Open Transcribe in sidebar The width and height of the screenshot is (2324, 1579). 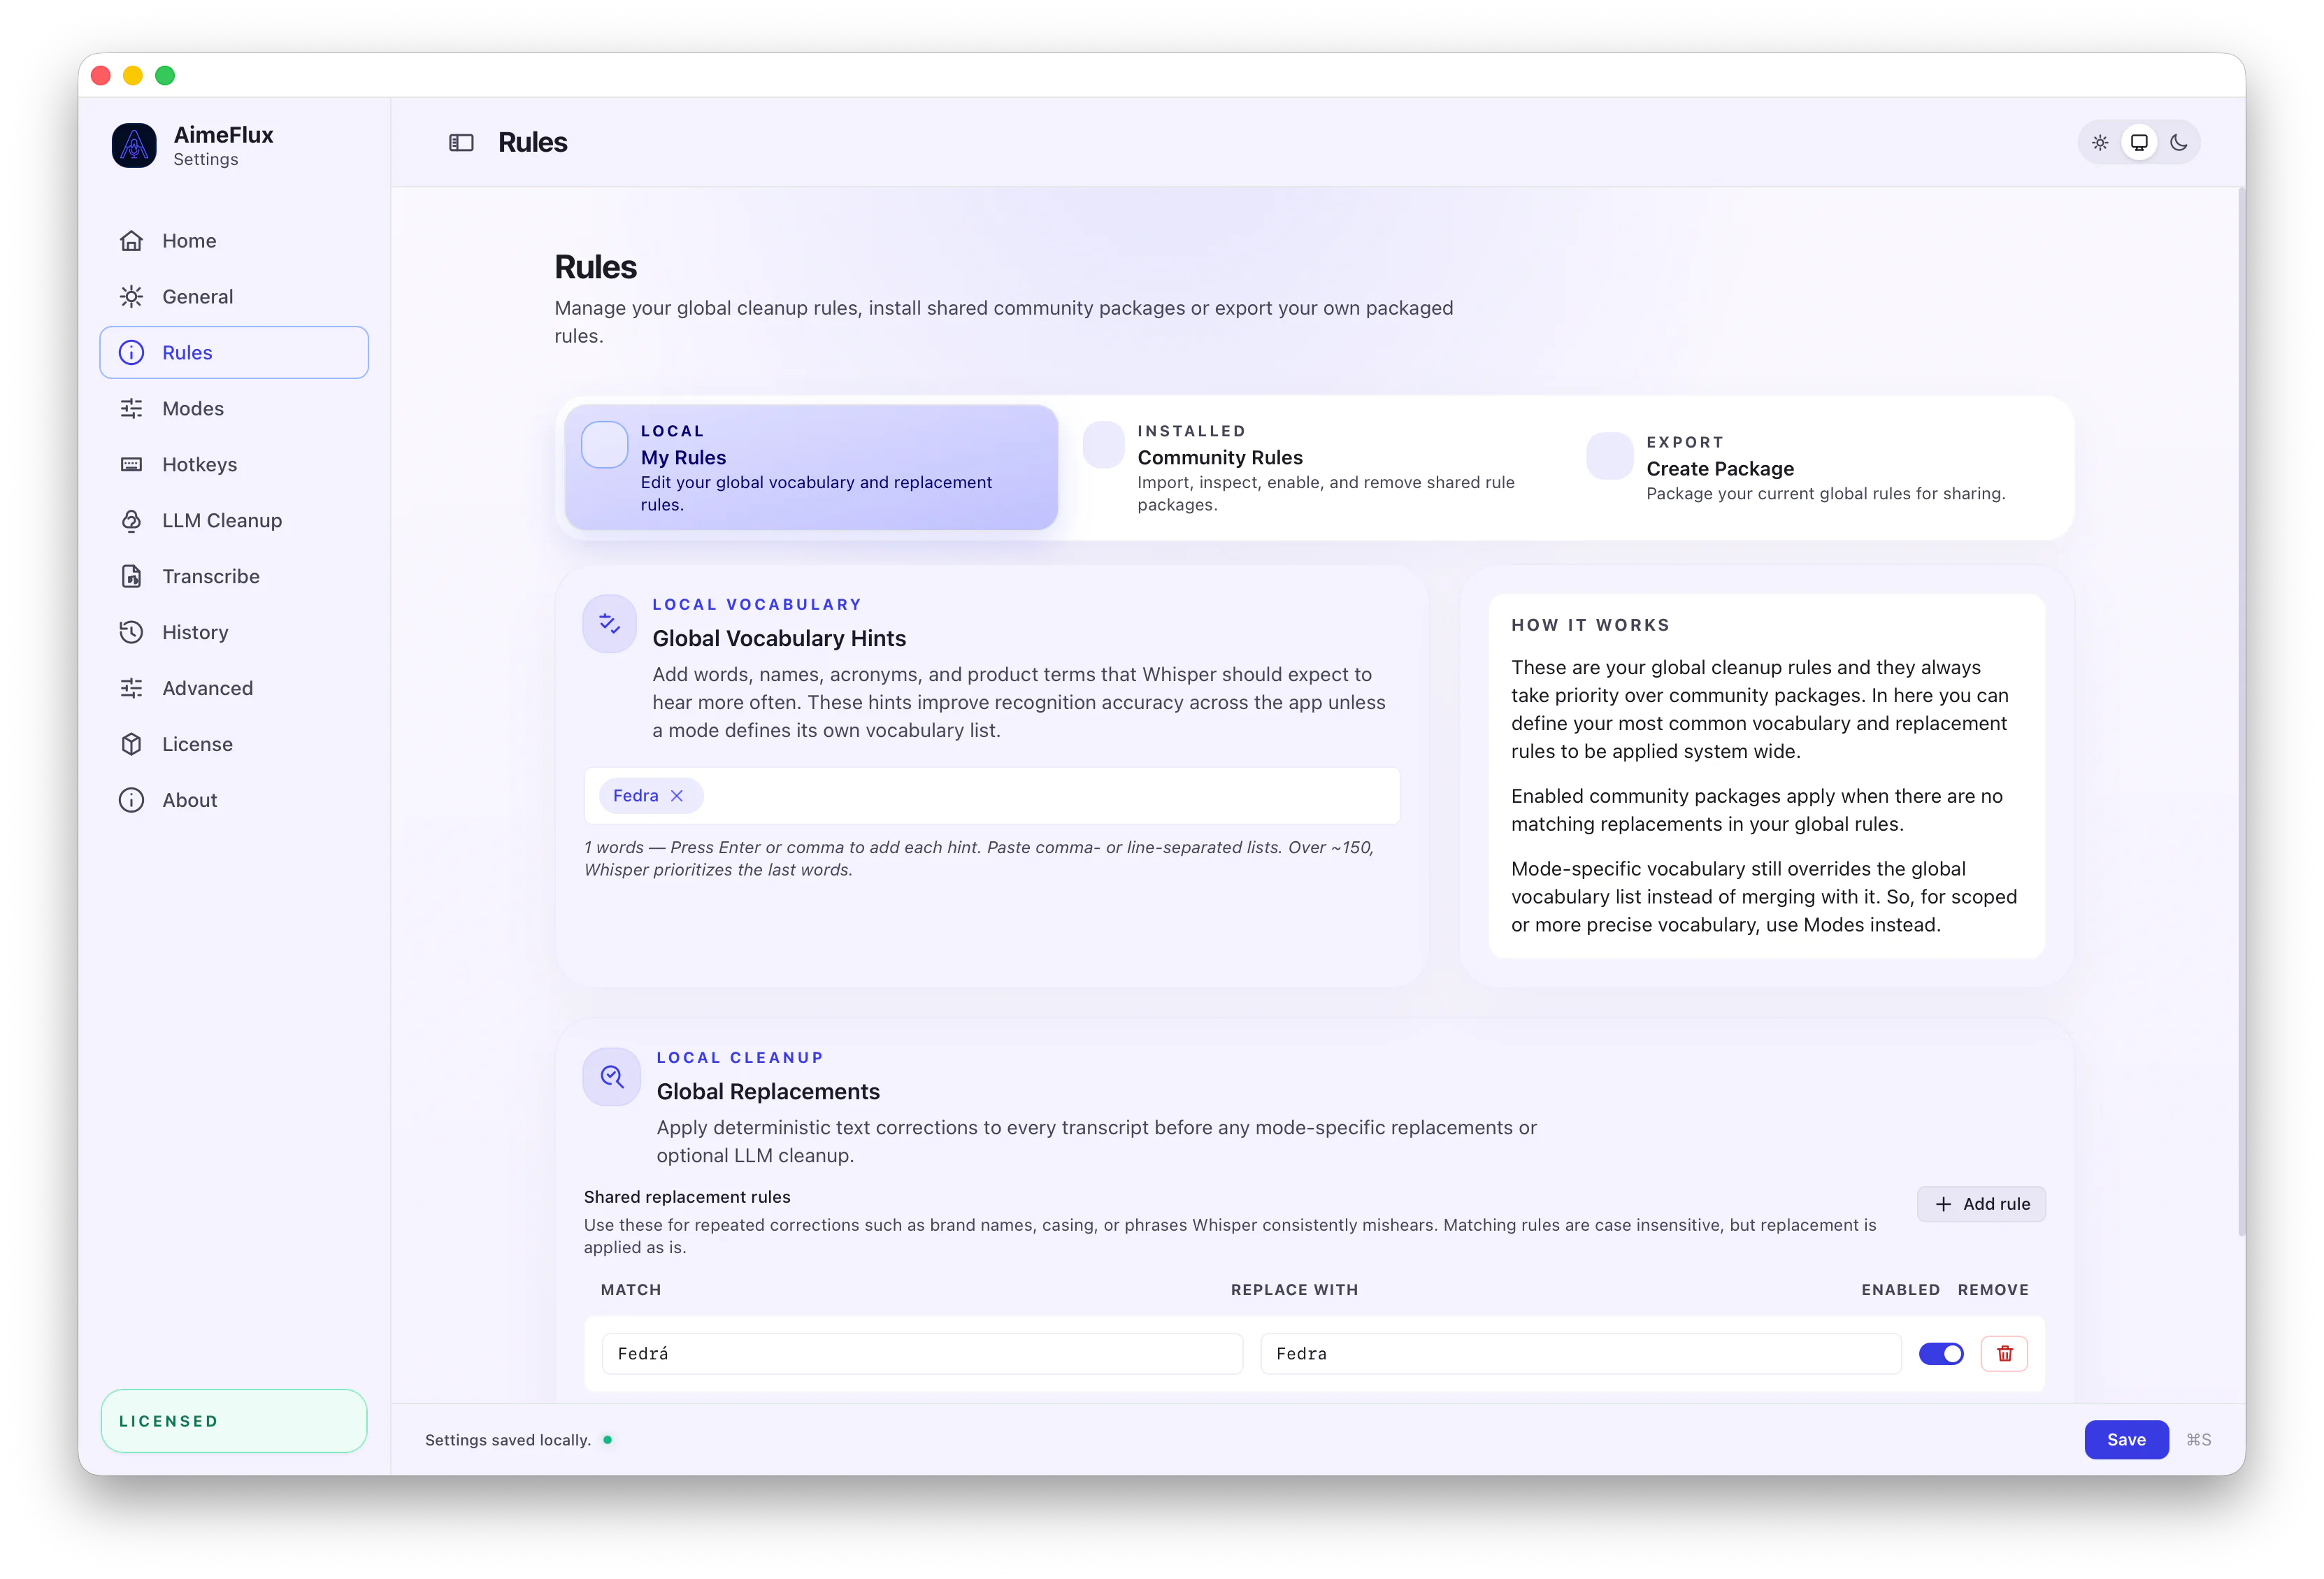point(234,577)
